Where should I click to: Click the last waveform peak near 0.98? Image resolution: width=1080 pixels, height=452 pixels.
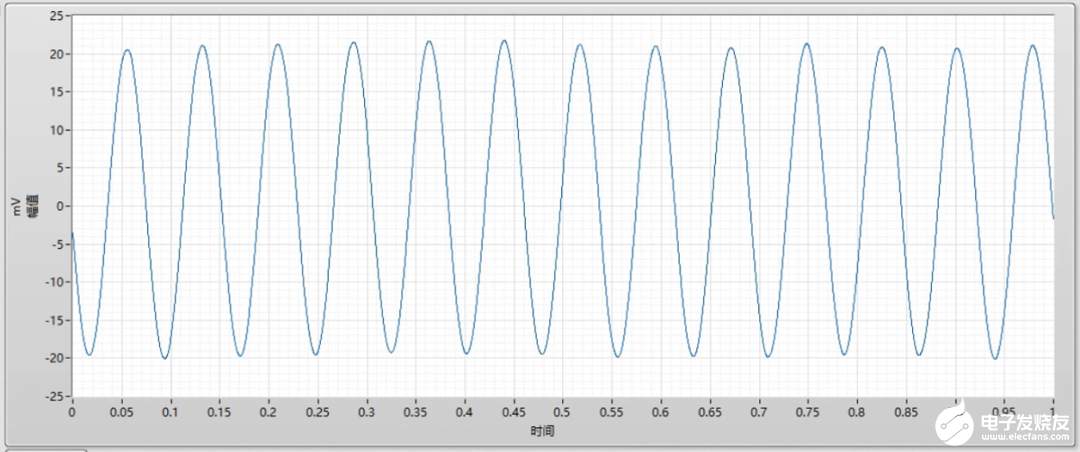1032,45
